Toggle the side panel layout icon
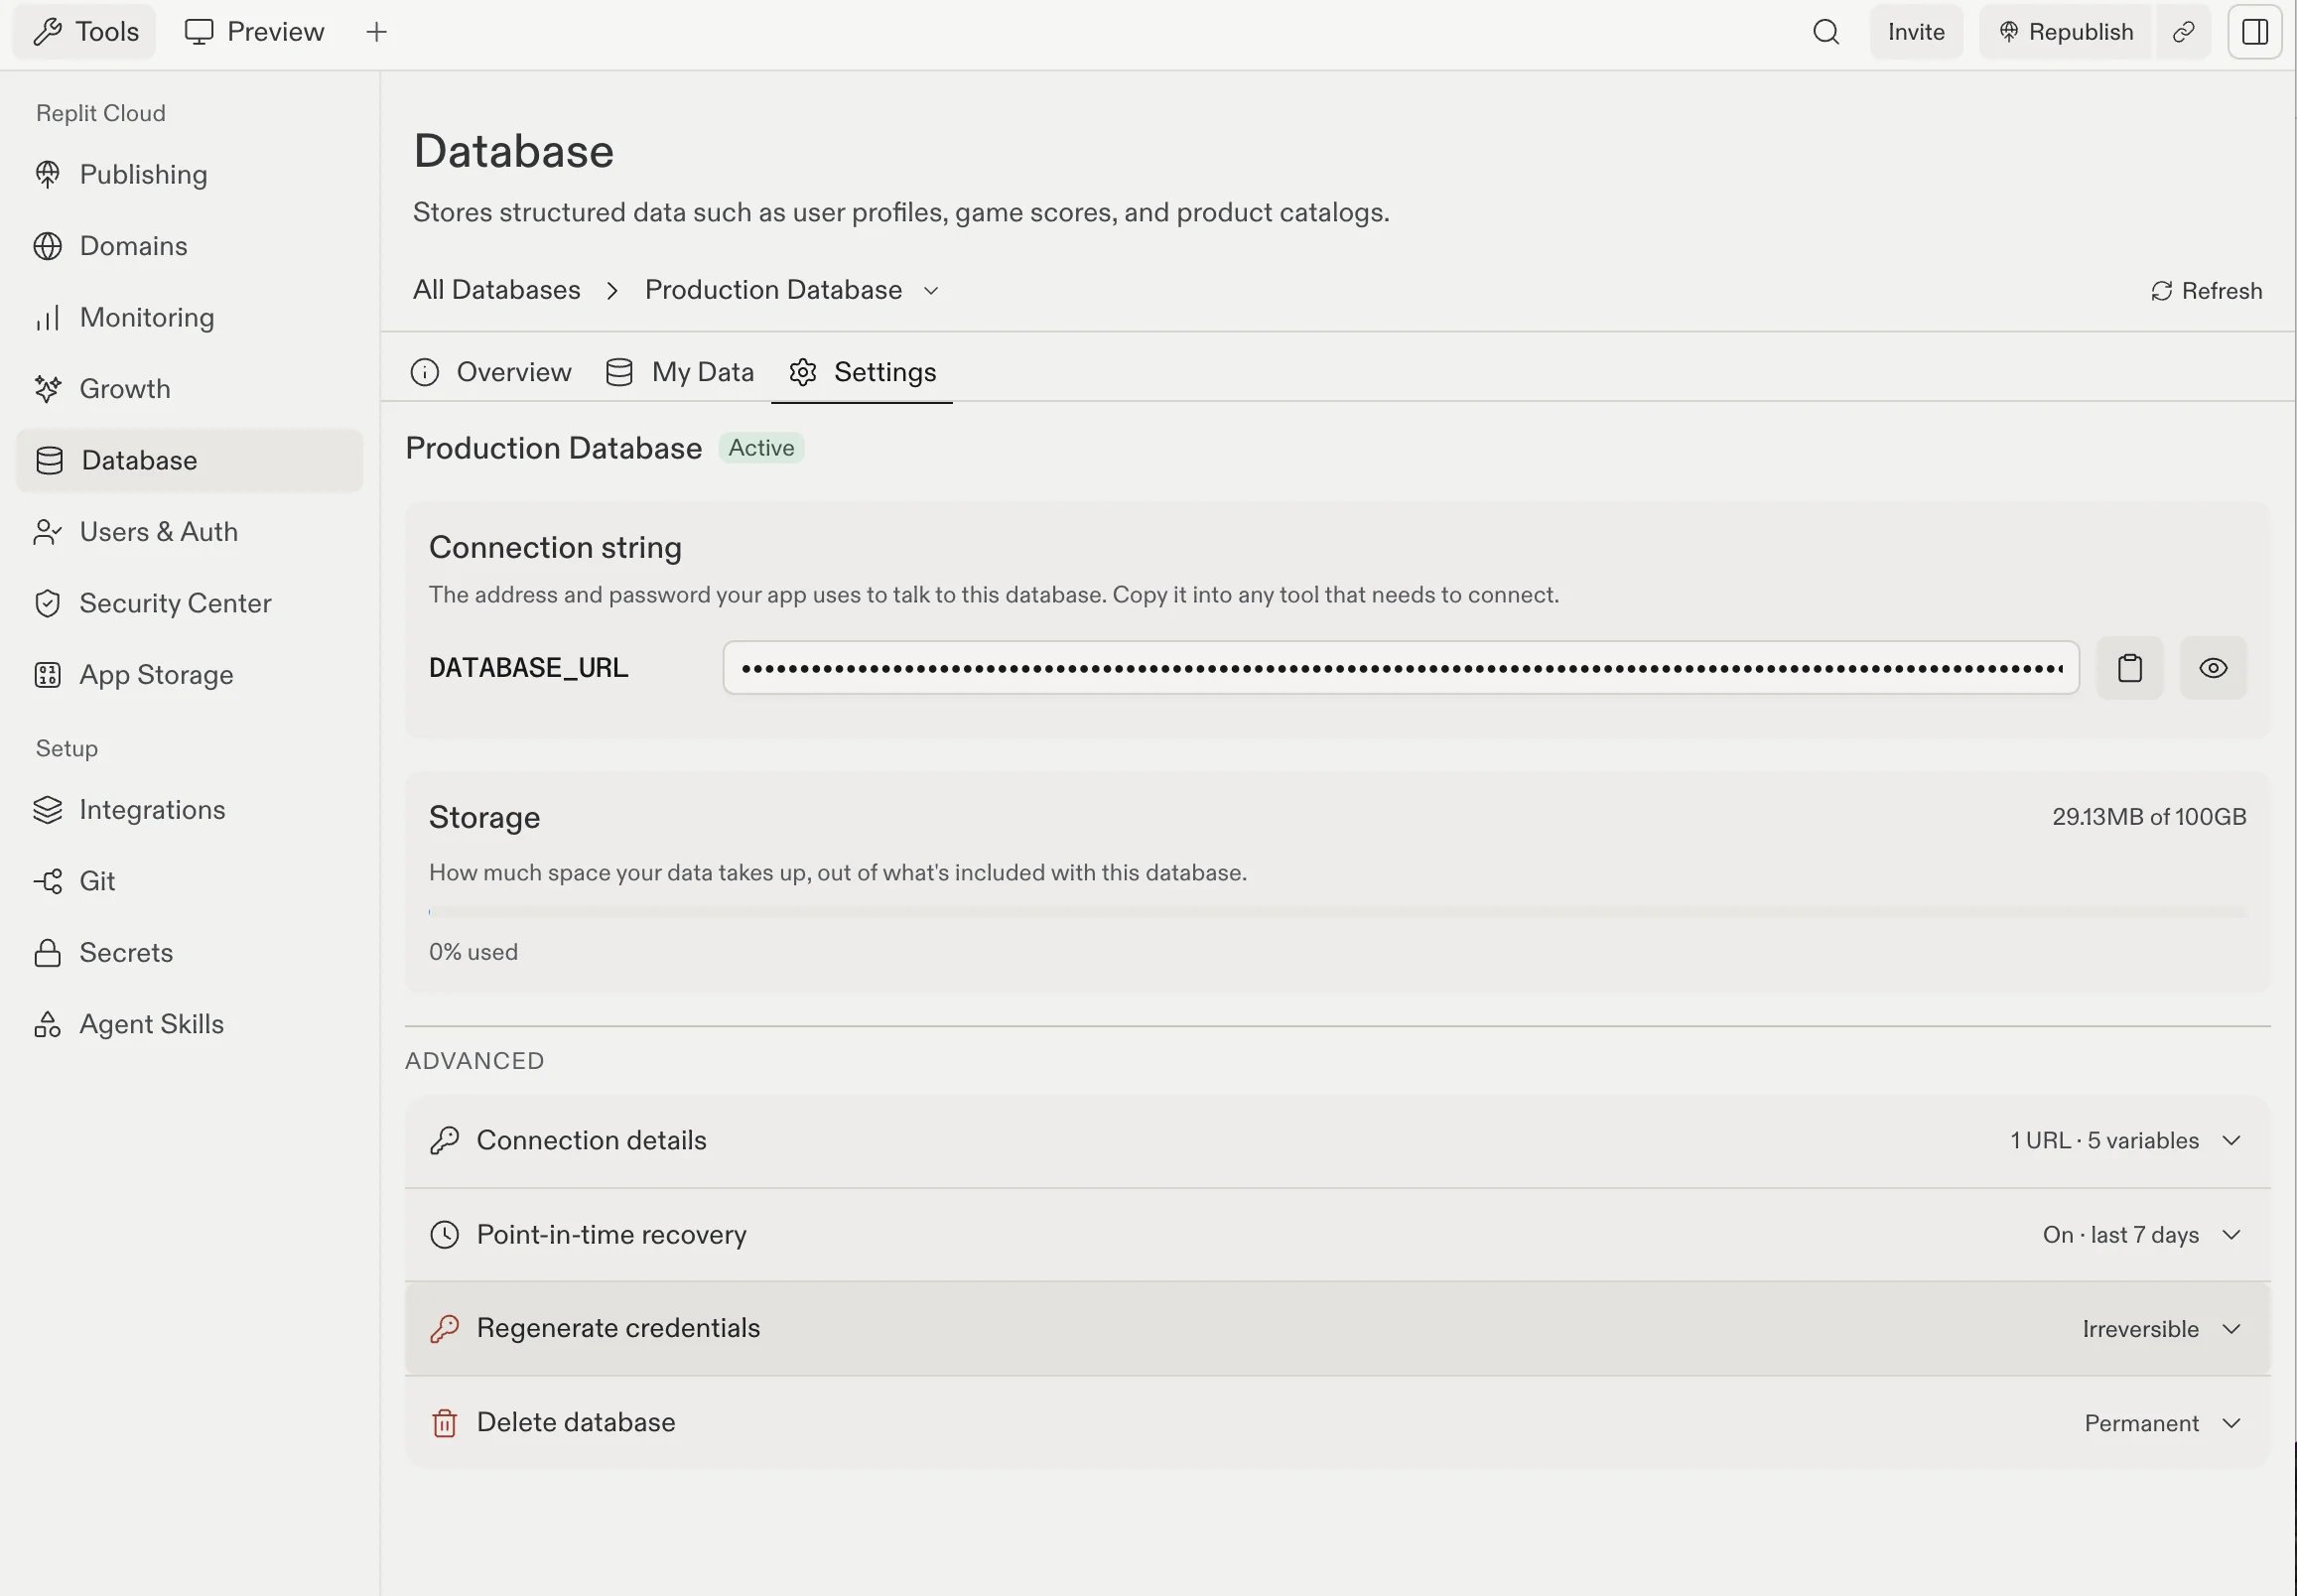Screen dimensions: 2297x1596 (x=2255, y=32)
